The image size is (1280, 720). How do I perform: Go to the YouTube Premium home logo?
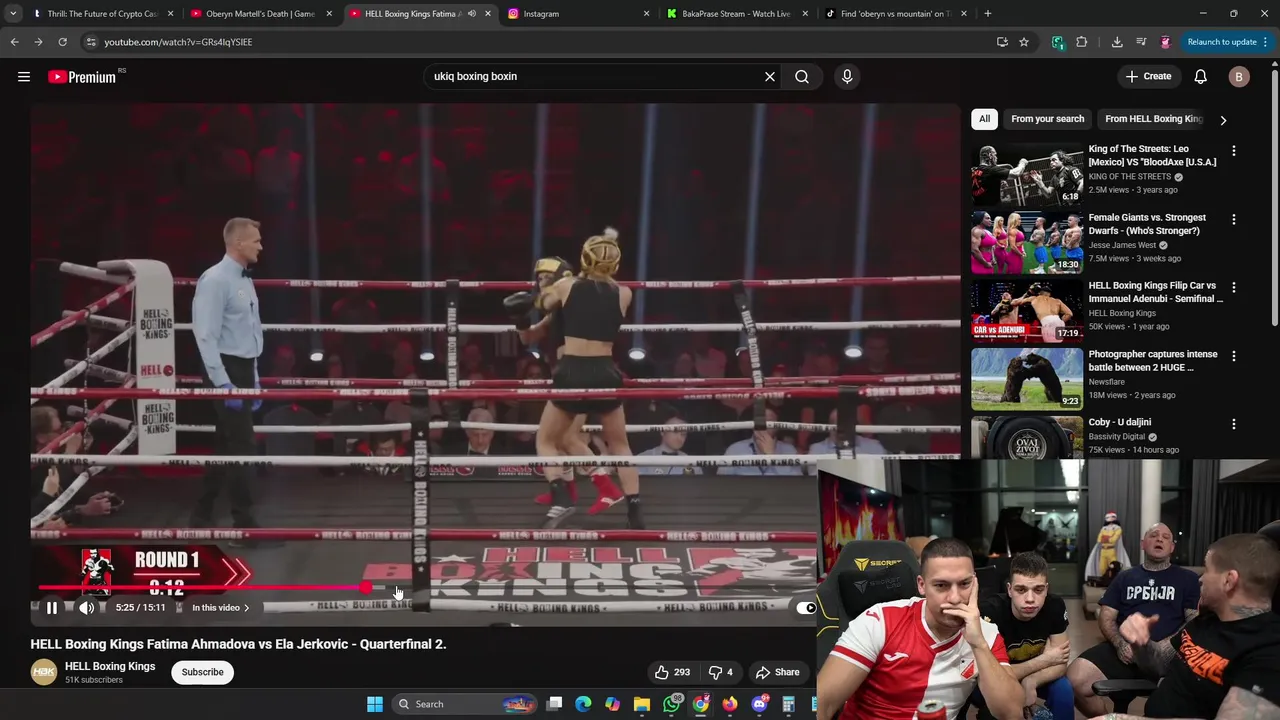point(82,77)
